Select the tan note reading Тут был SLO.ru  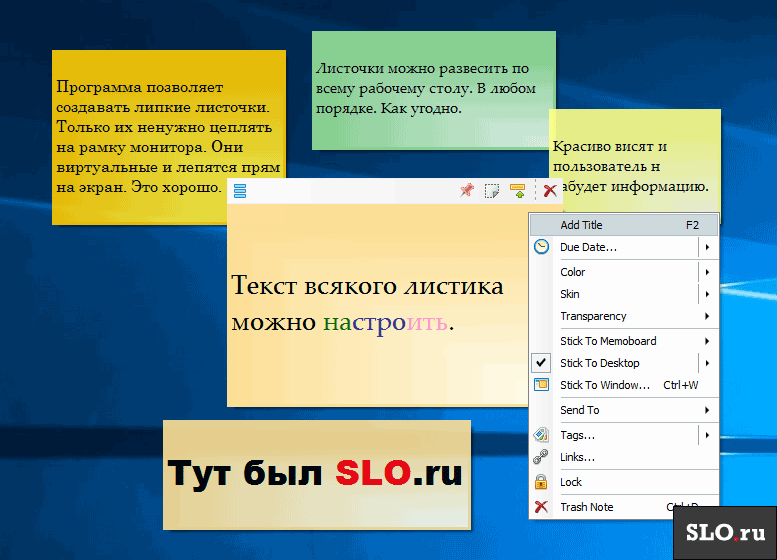pyautogui.click(x=317, y=474)
